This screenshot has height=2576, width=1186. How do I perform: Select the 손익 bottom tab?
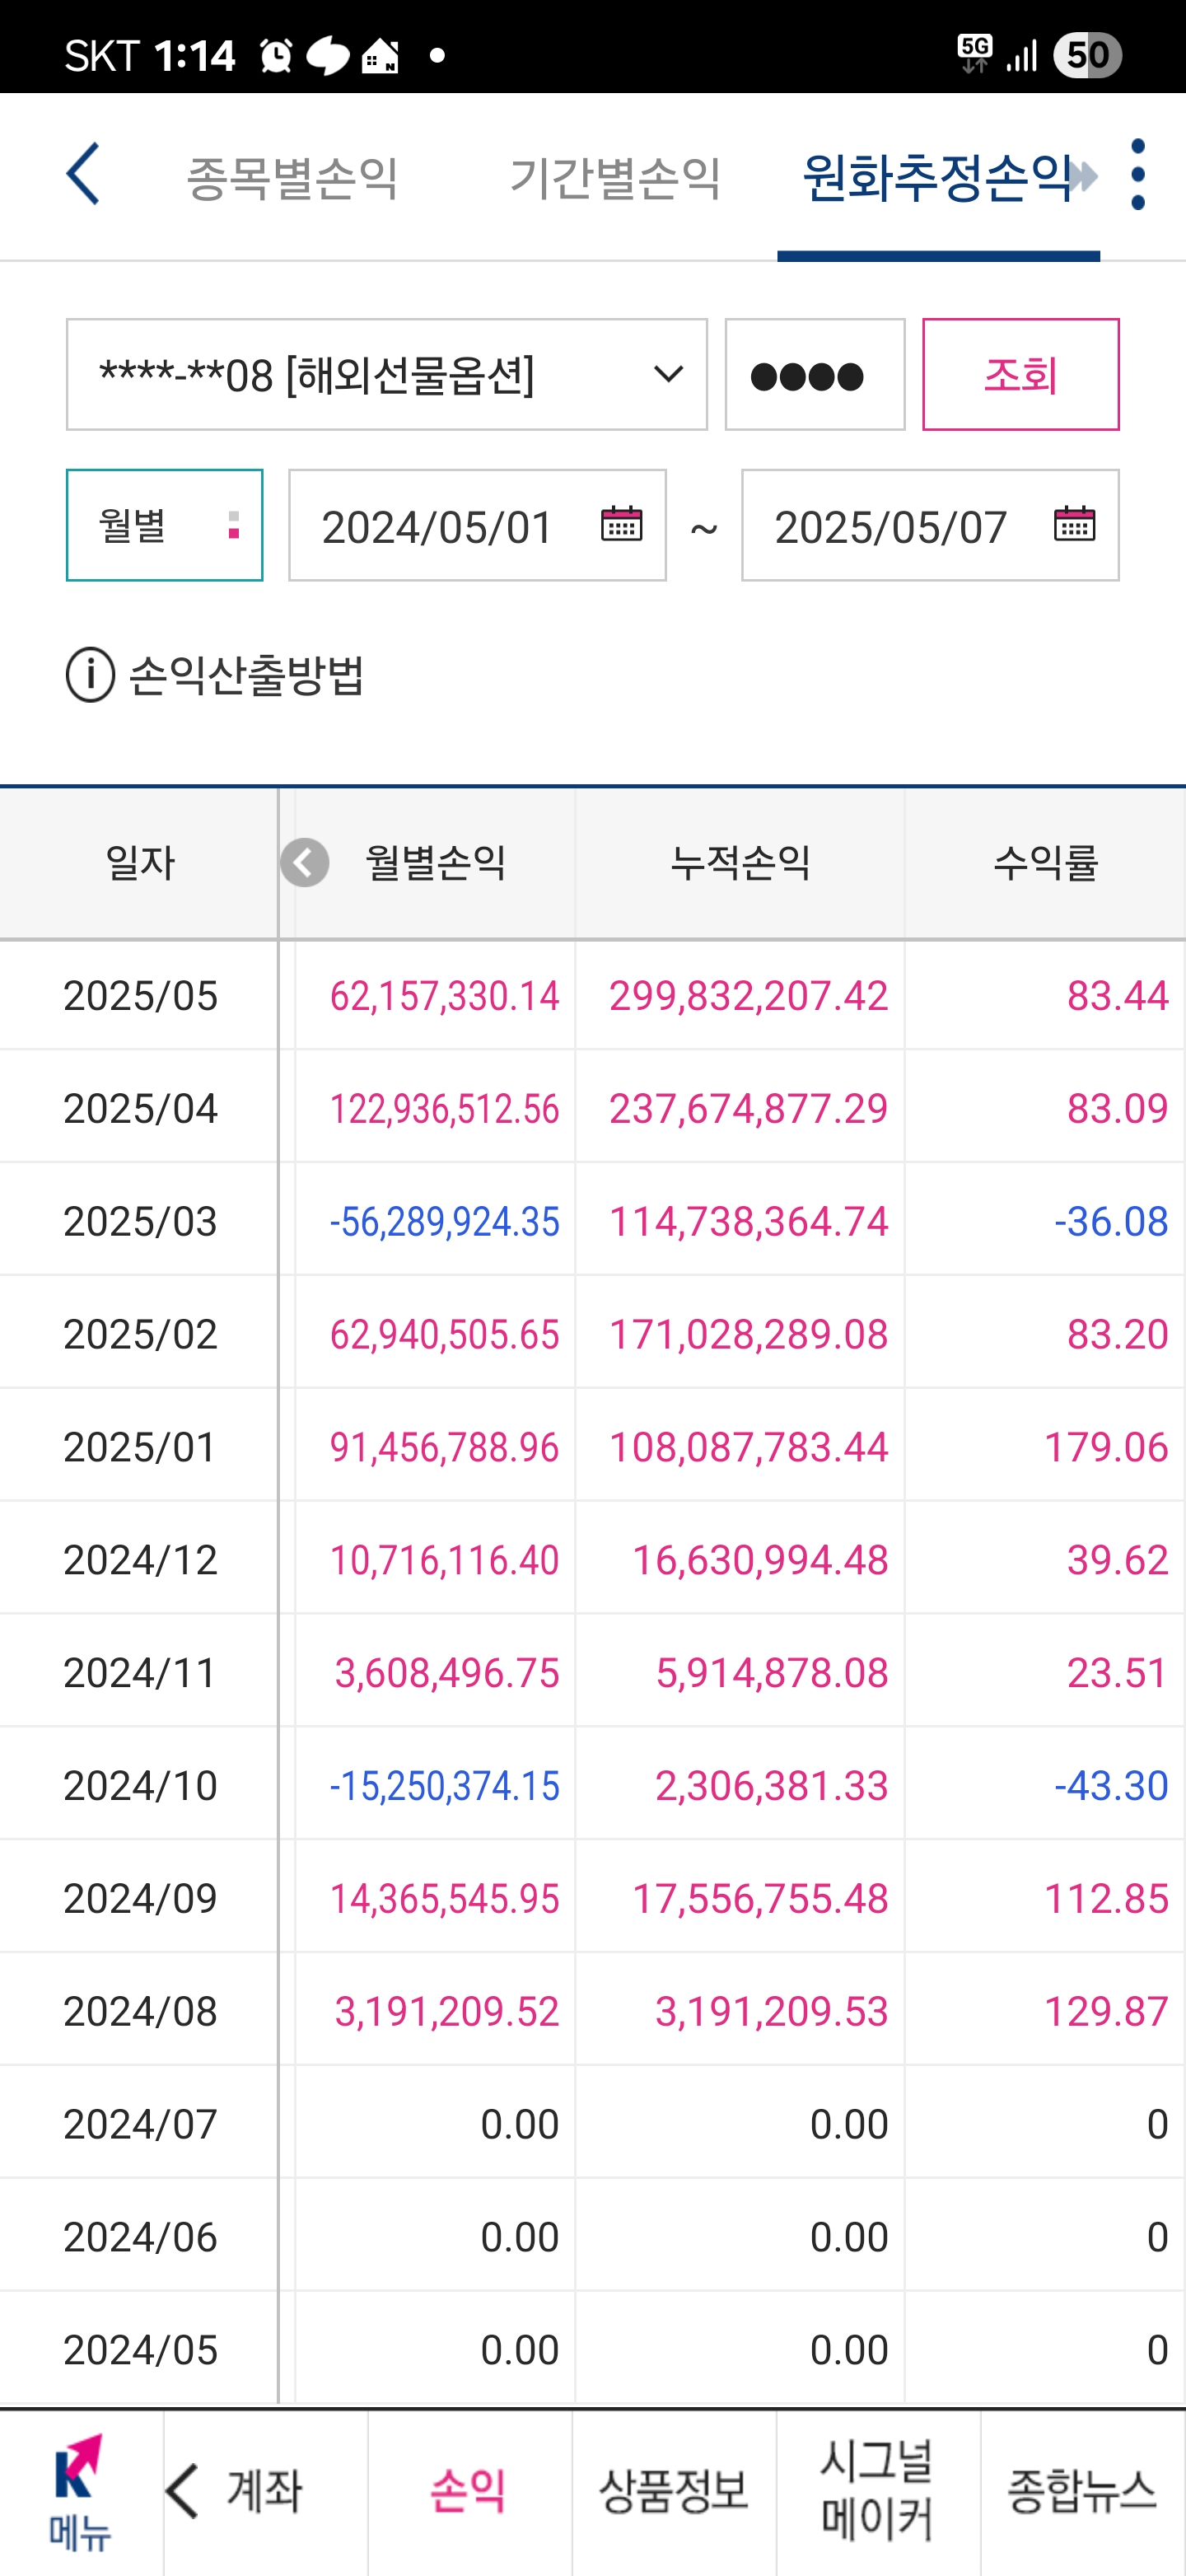point(469,2491)
